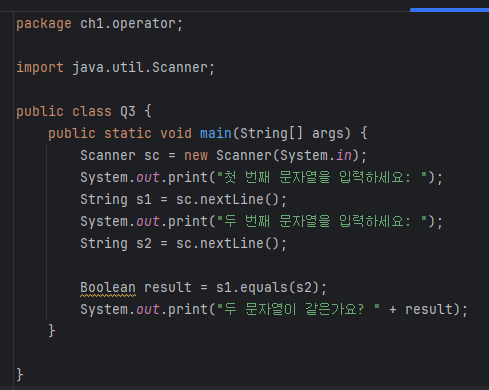Click the String[] args parameter
The height and width of the screenshot is (390, 489).
(295, 133)
